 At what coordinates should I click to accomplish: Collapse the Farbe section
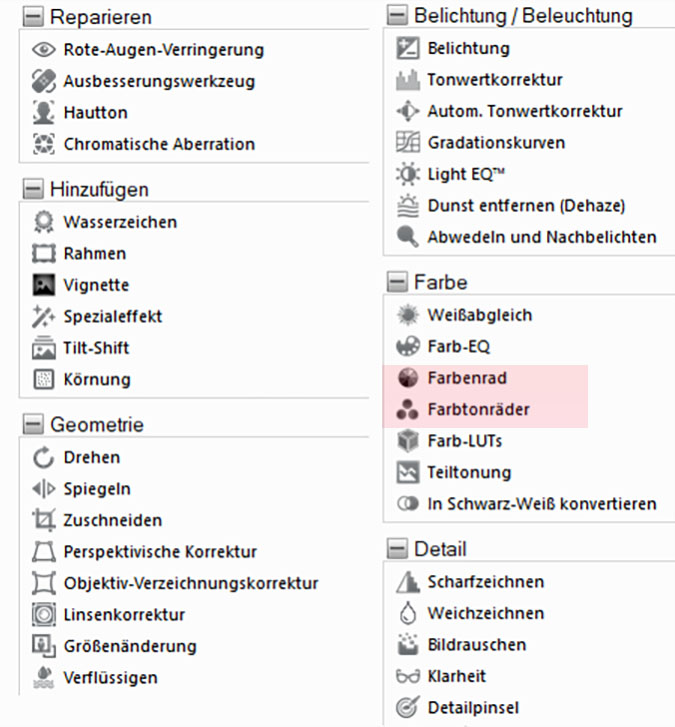(x=398, y=283)
